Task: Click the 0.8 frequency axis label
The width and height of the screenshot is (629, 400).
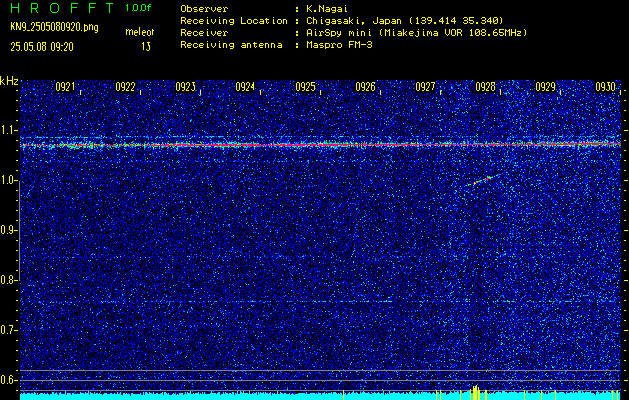Action: click(x=8, y=280)
